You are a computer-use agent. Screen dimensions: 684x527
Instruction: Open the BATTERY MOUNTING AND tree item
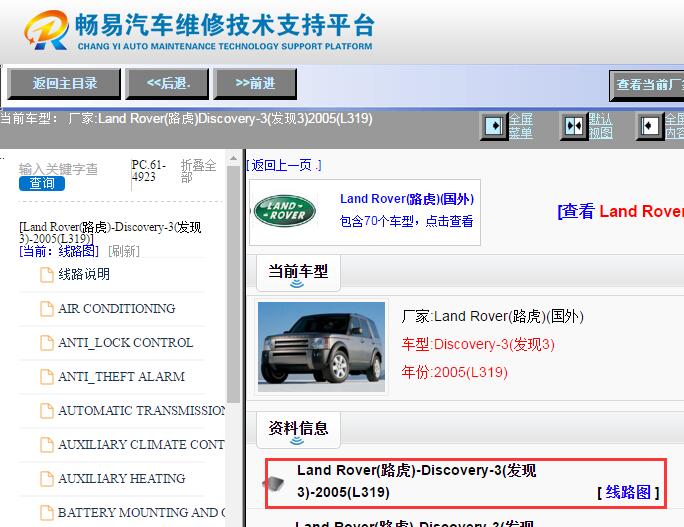point(142,513)
